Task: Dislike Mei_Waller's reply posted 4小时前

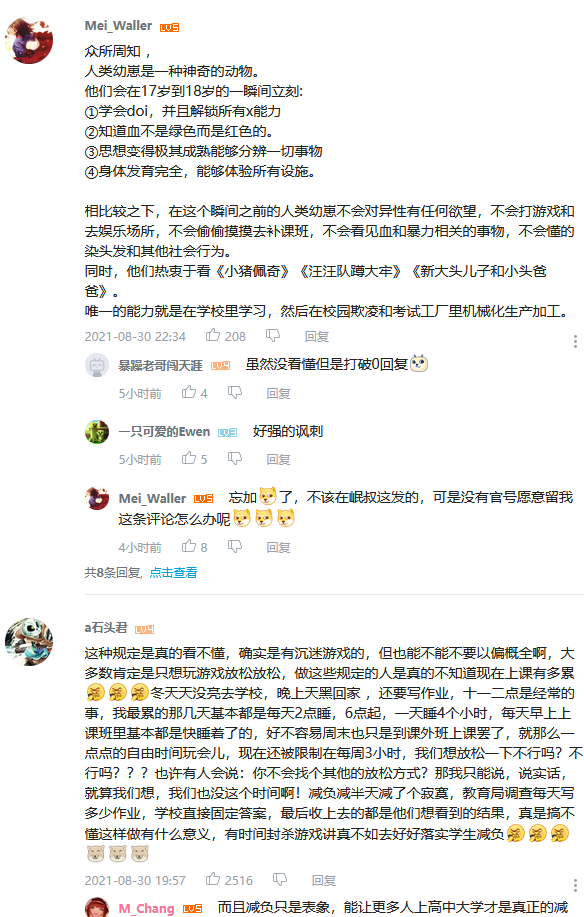Action: (x=235, y=546)
